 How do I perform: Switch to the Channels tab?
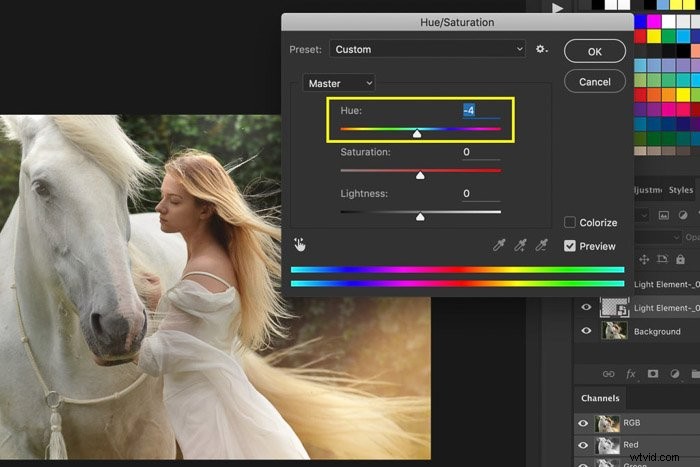600,398
